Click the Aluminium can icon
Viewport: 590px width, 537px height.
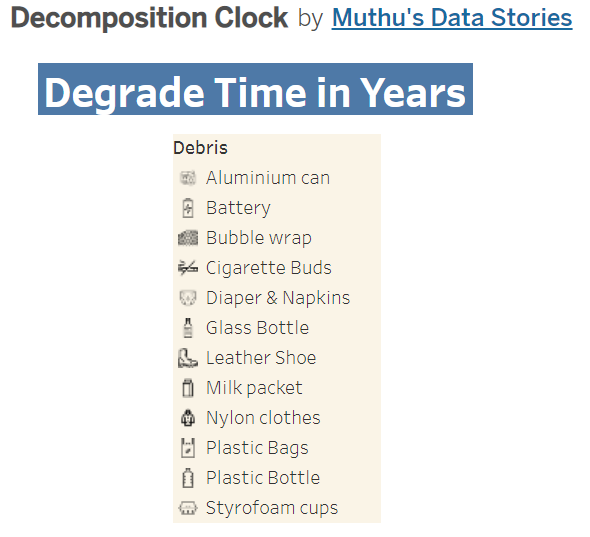[x=188, y=178]
